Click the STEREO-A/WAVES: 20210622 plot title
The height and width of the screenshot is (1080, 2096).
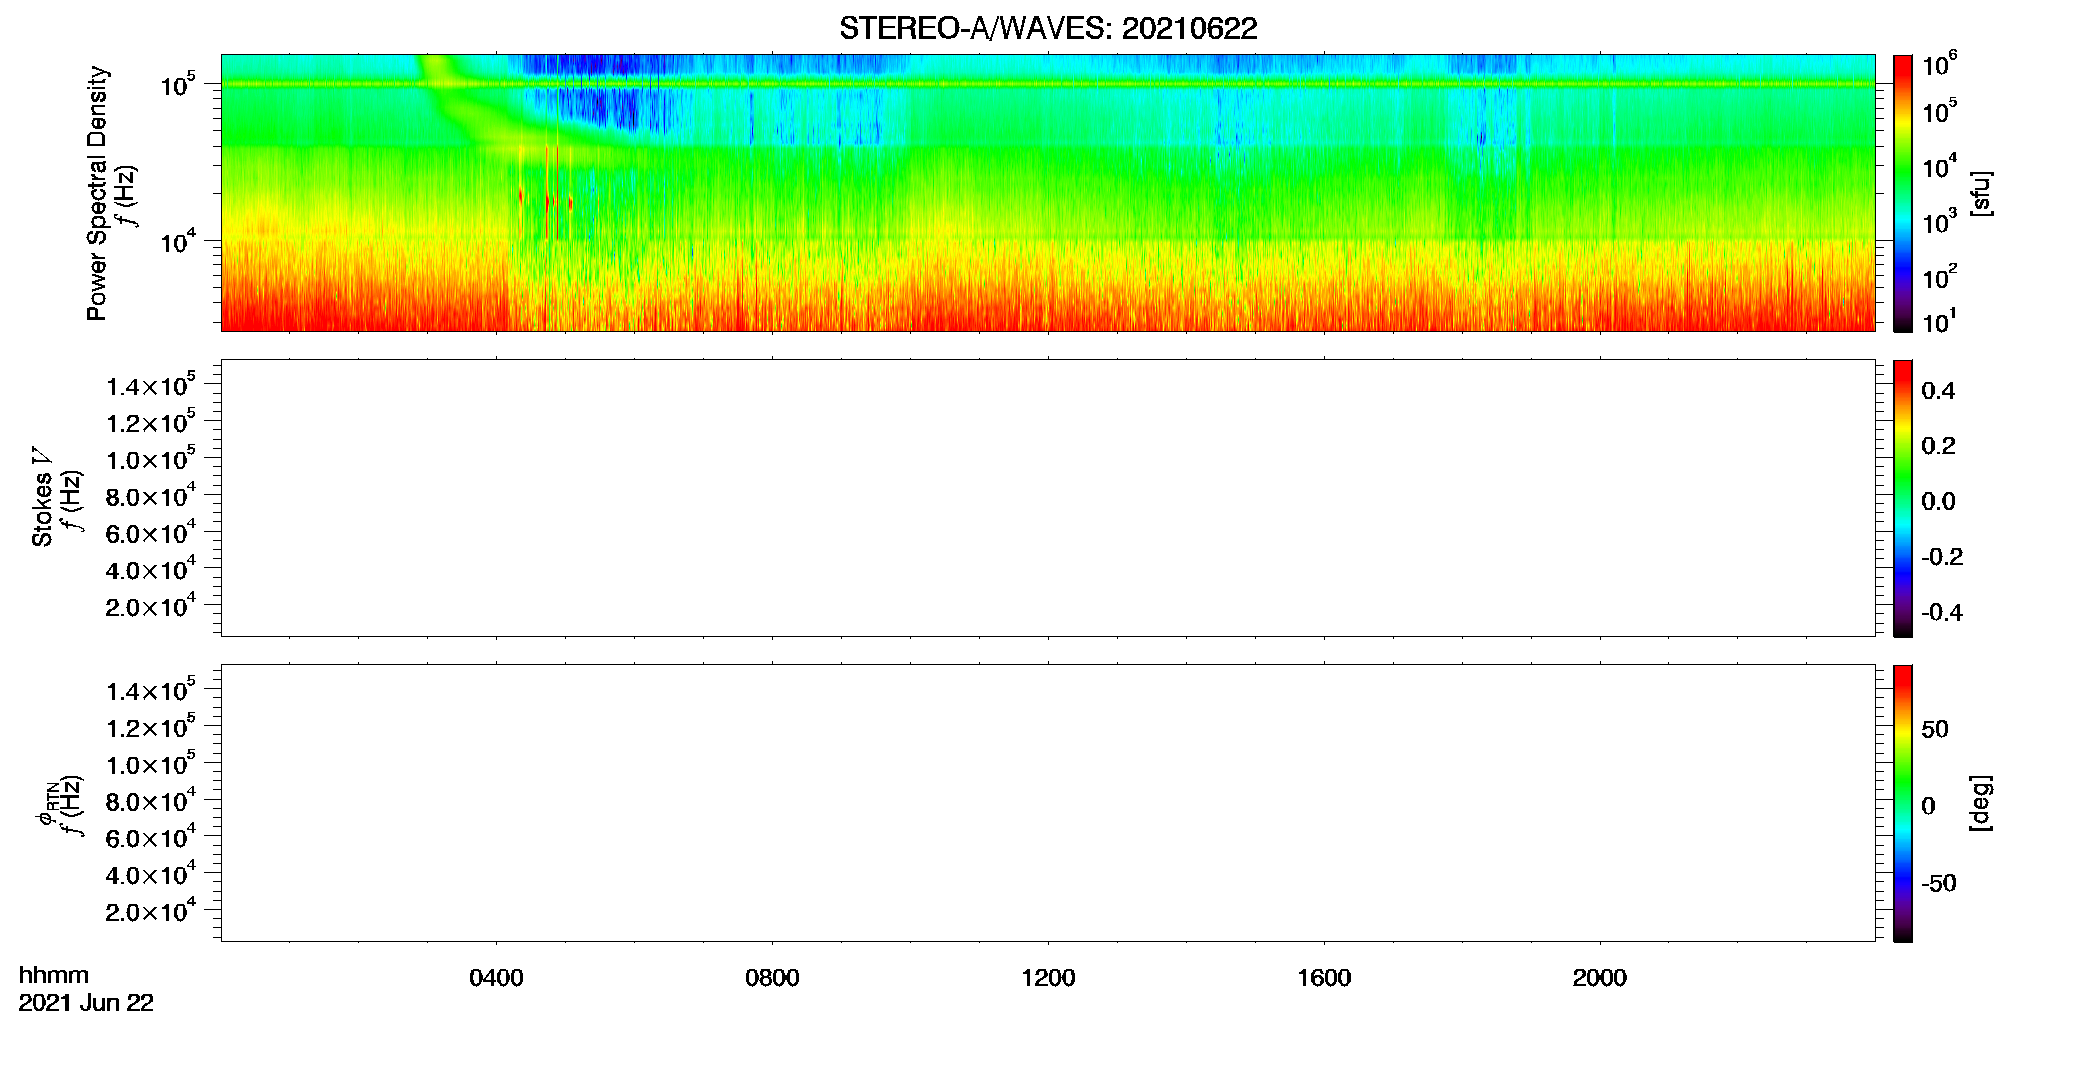coord(1048,29)
